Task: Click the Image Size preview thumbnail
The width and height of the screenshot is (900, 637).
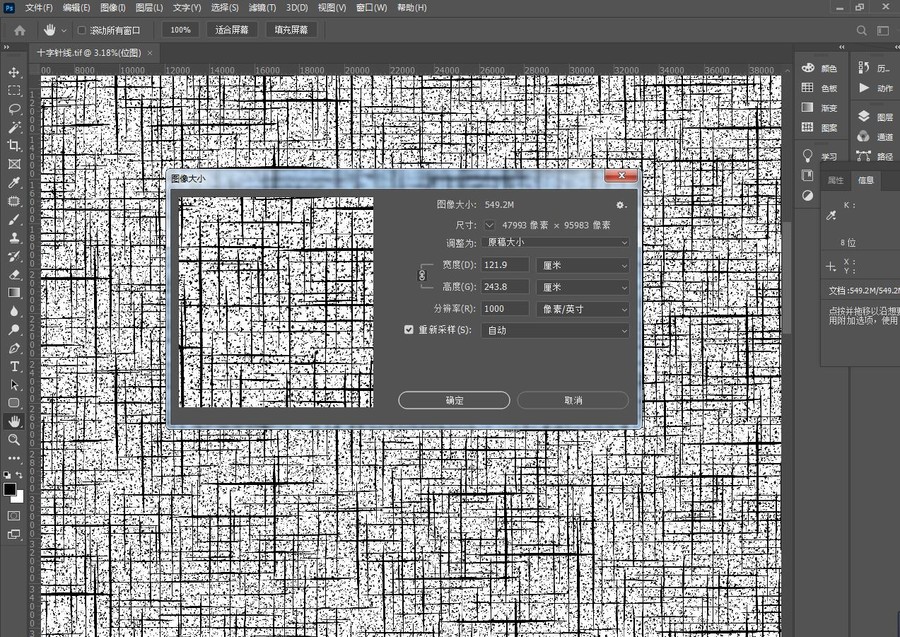Action: tap(276, 302)
